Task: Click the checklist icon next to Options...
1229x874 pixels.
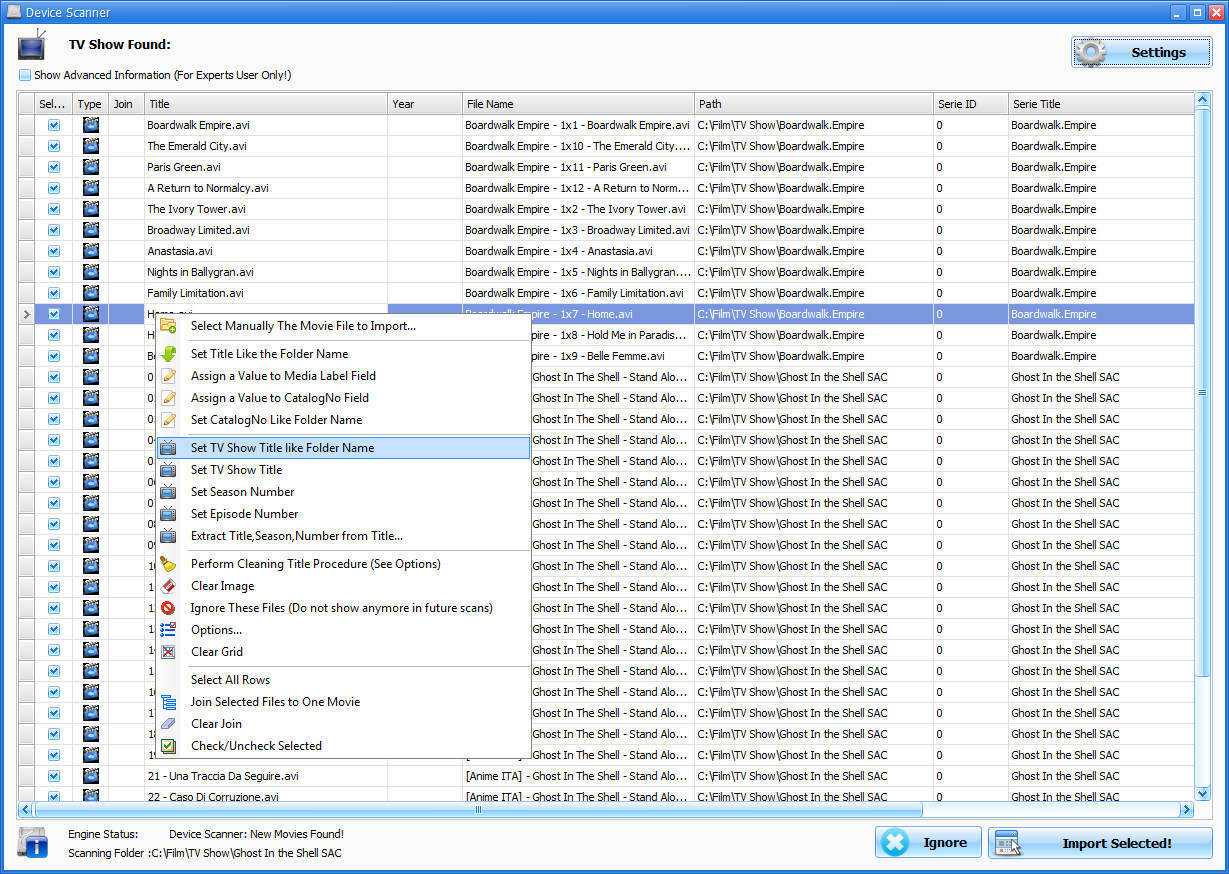Action: pyautogui.click(x=168, y=630)
